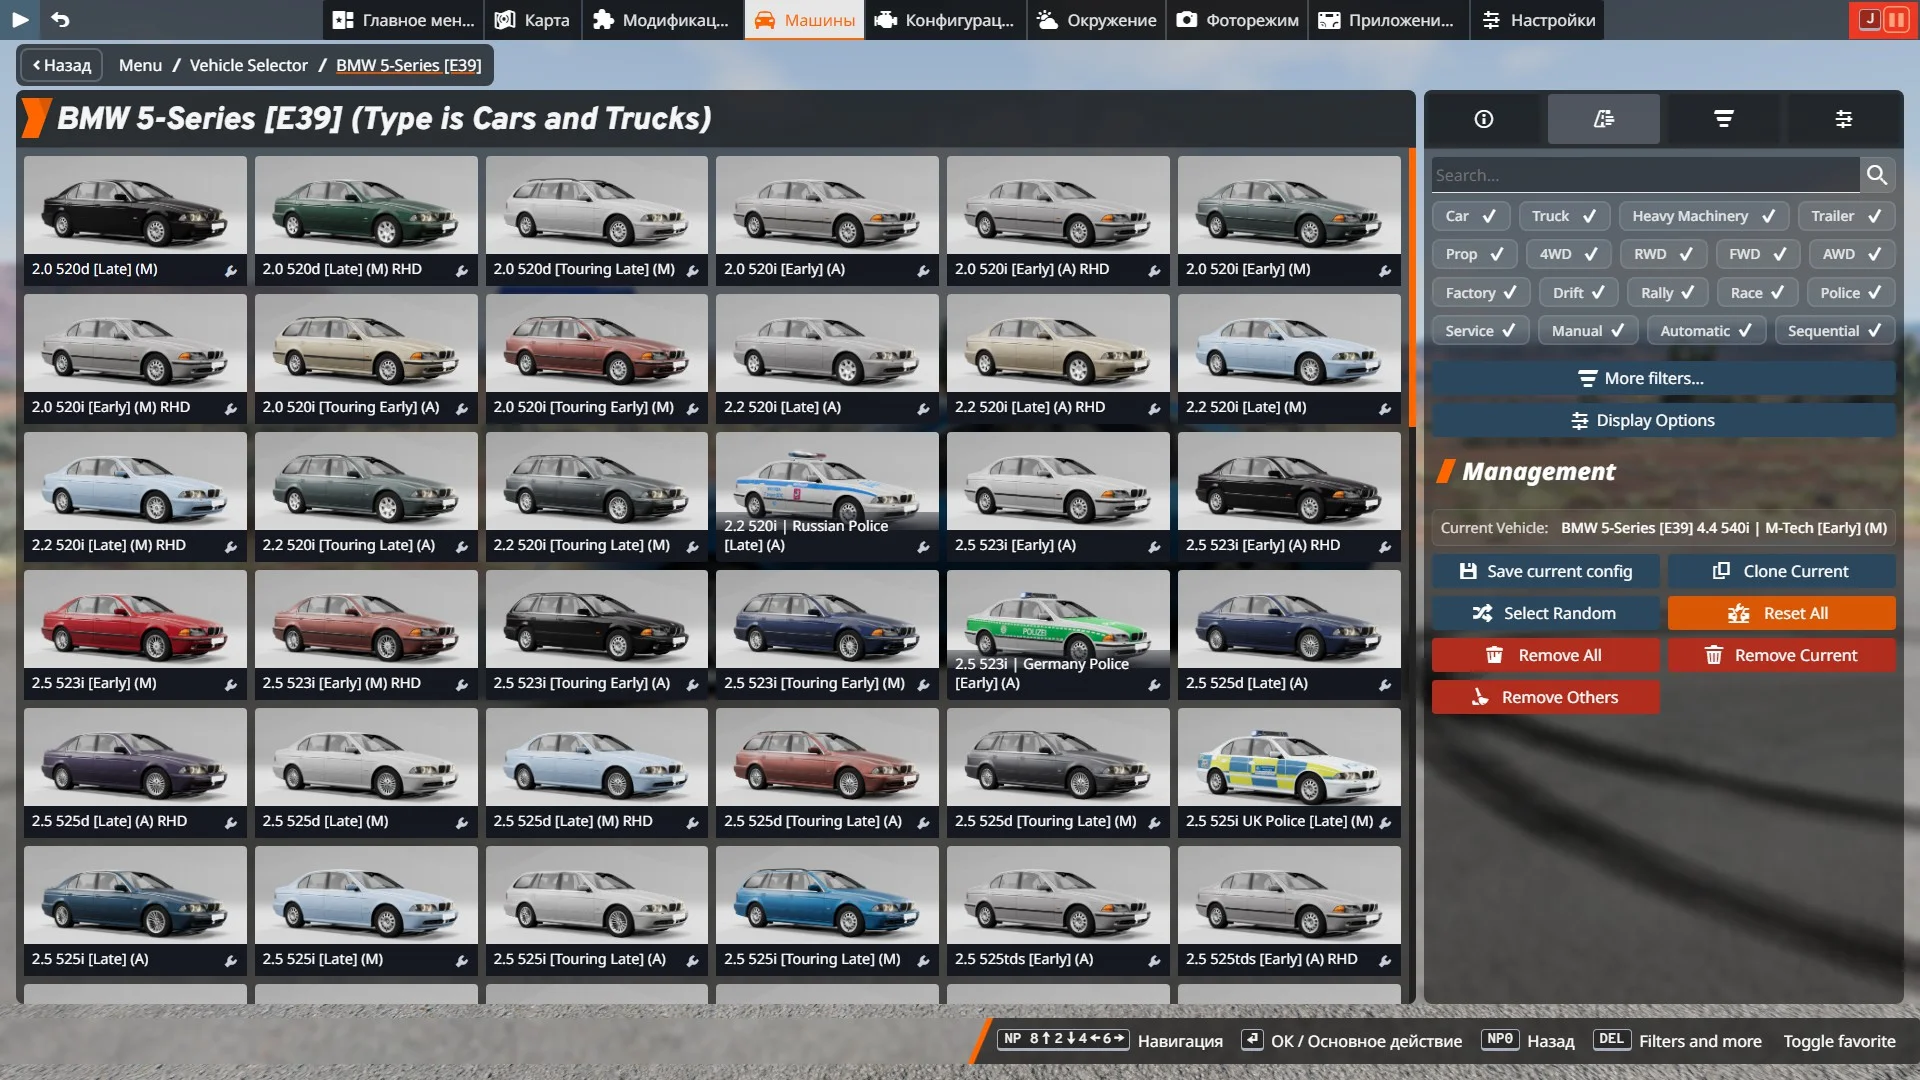Viewport: 1920px width, 1080px height.
Task: Open the vehicle management tab icon
Action: pyautogui.click(x=1604, y=119)
